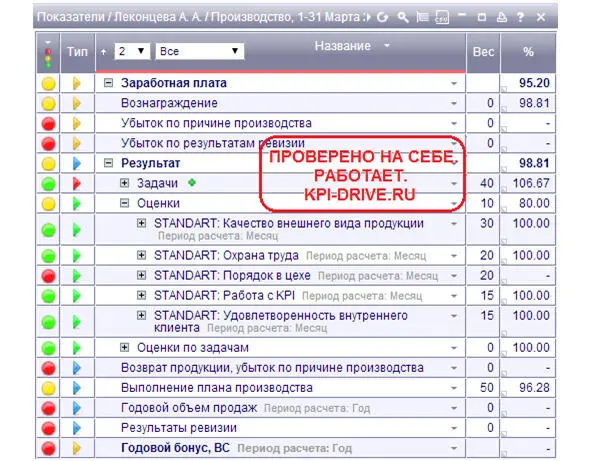Click the traffic light status column header
591x461 pixels.
48,53
